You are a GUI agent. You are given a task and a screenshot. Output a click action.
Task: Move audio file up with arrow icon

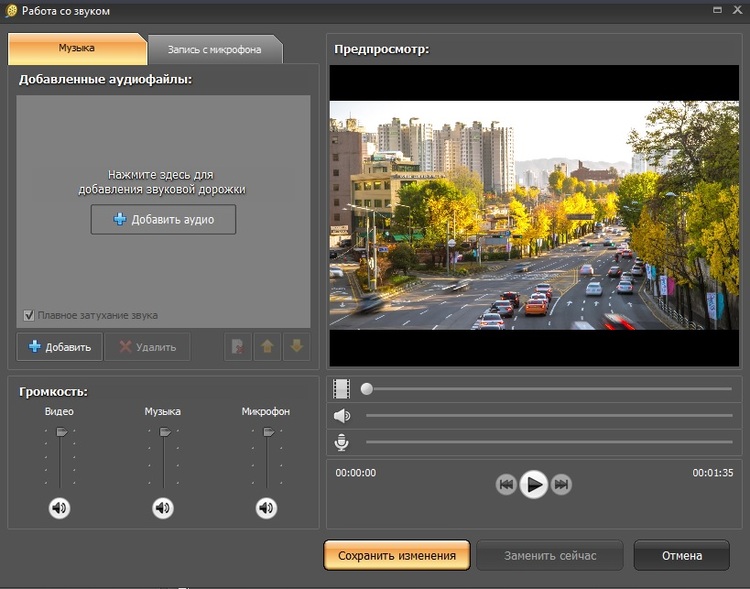268,347
